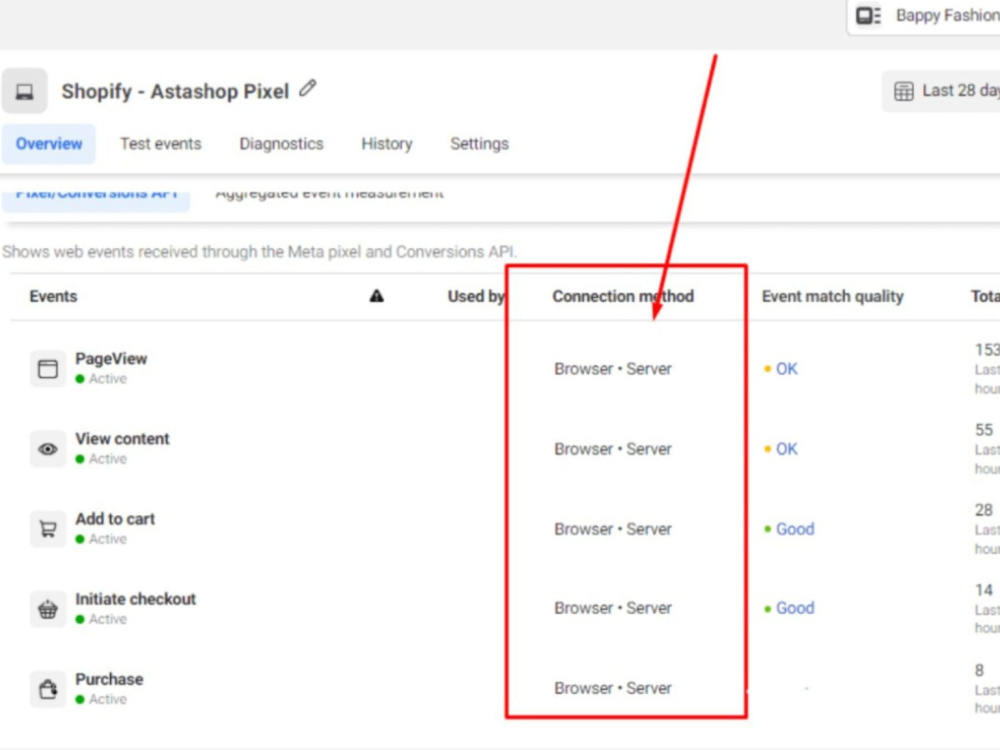Viewport: 1000px width, 750px height.
Task: Expand the OK match quality for PageView
Action: [787, 369]
